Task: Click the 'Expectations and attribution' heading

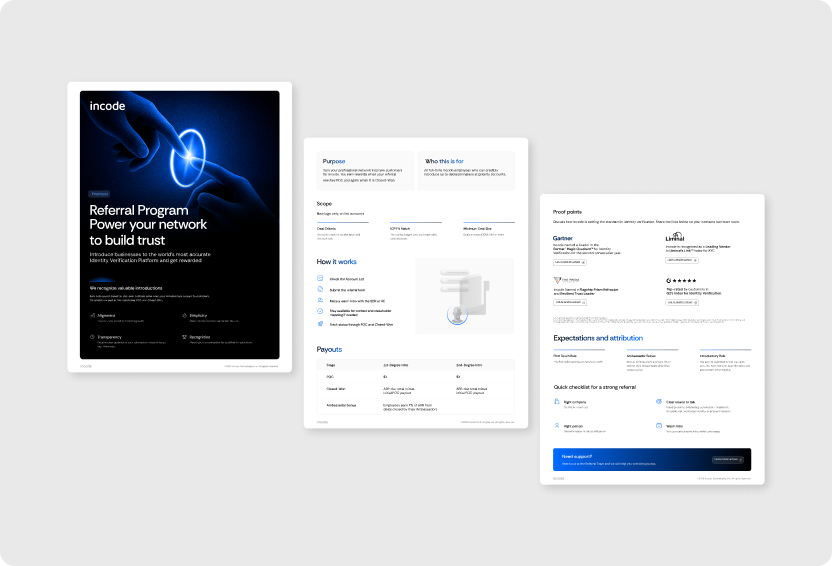Action: click(598, 338)
